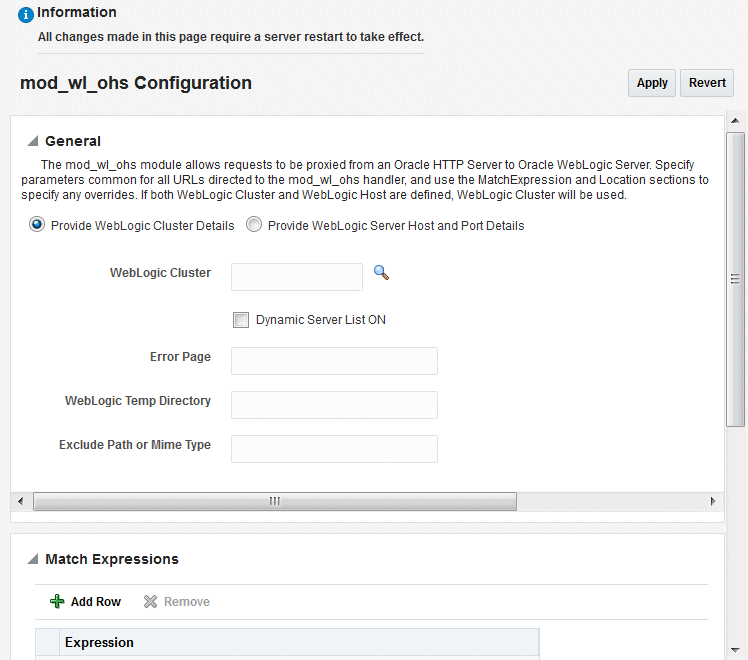The width and height of the screenshot is (748, 660).
Task: Click the Information heading text
Action: pos(77,12)
